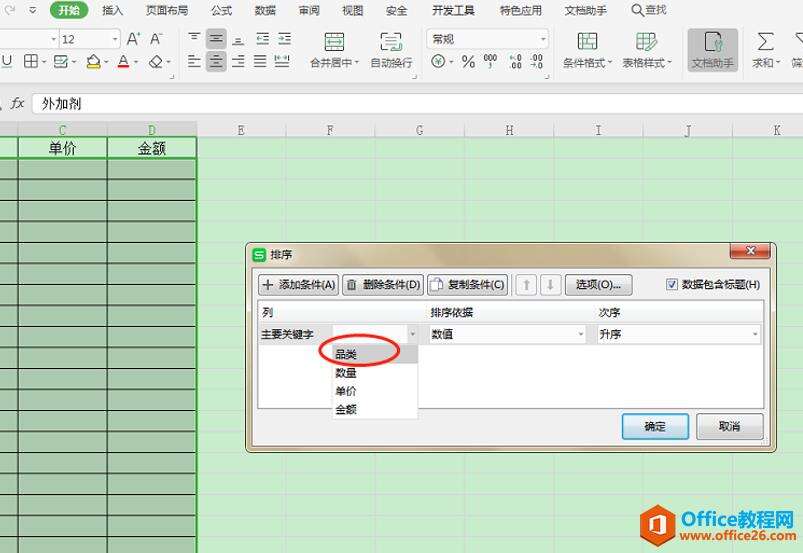Center text horizontally
The image size is (803, 553).
216,62
